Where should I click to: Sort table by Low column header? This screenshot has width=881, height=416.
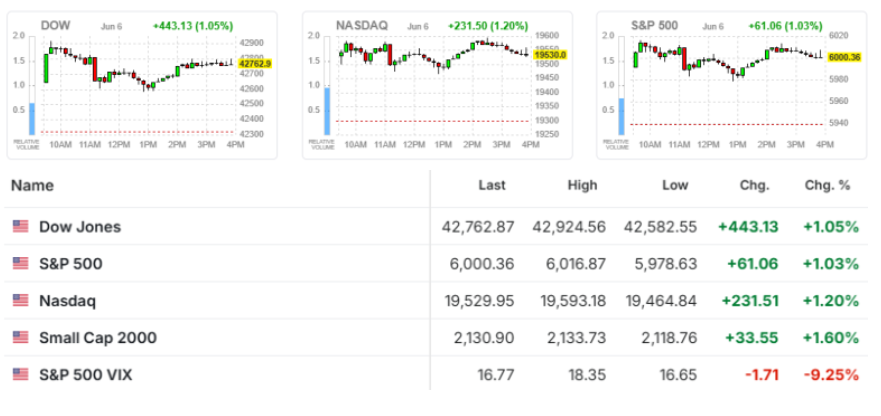click(x=674, y=186)
